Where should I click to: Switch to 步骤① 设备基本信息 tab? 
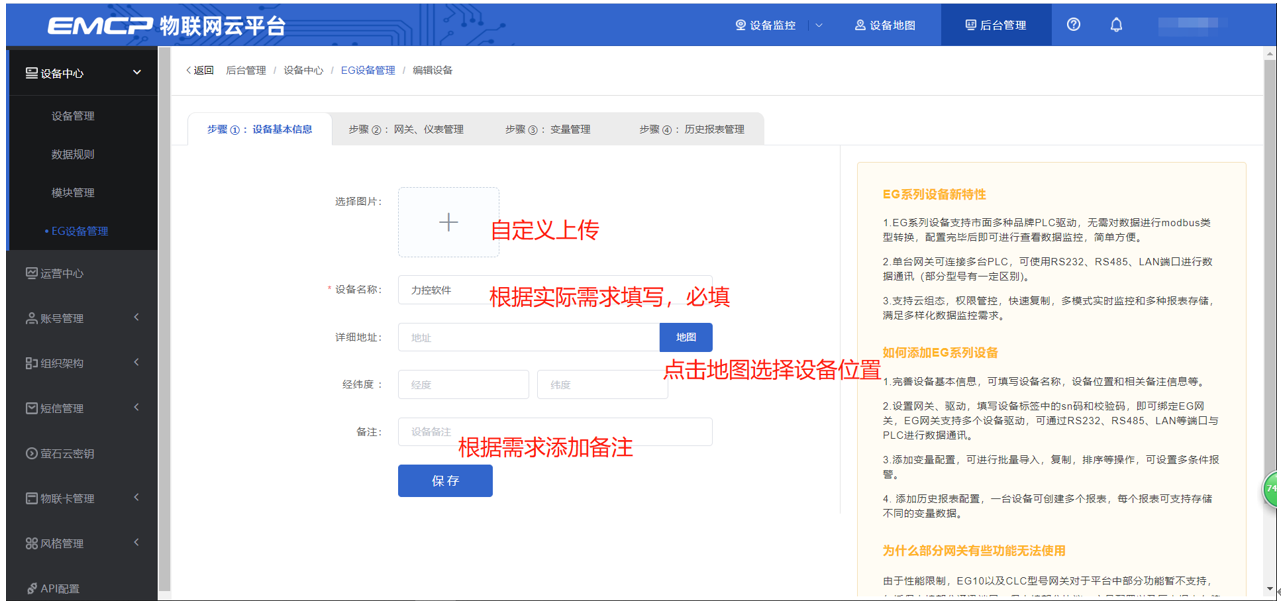pyautogui.click(x=260, y=129)
